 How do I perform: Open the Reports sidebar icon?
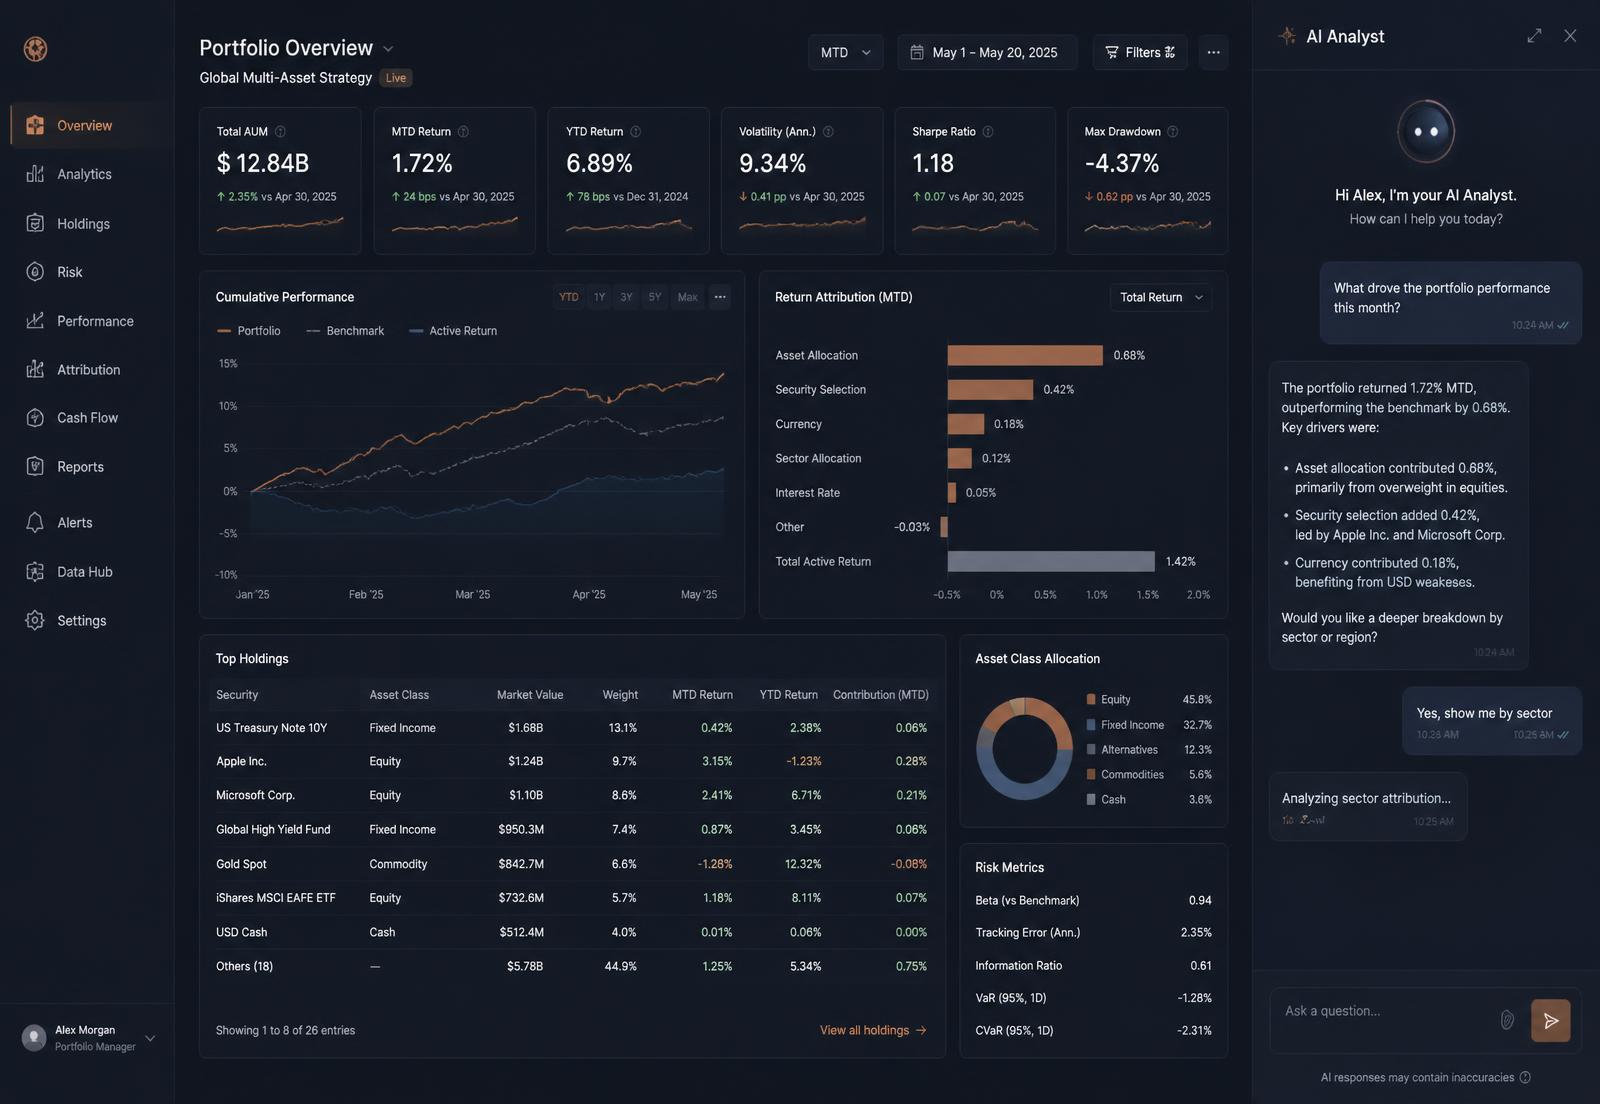click(35, 466)
